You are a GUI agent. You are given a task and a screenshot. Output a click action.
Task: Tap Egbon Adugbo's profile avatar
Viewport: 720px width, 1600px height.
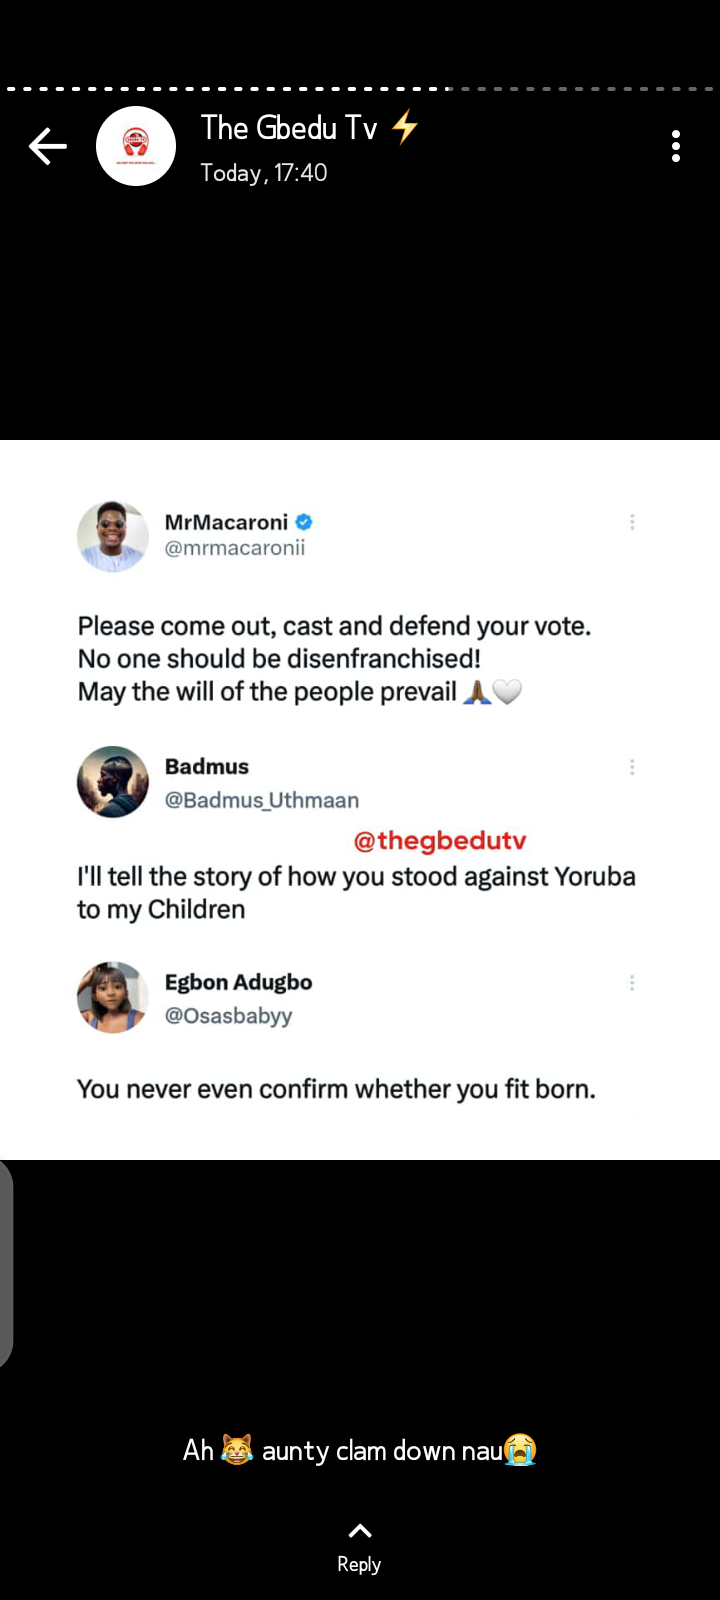[x=113, y=997]
